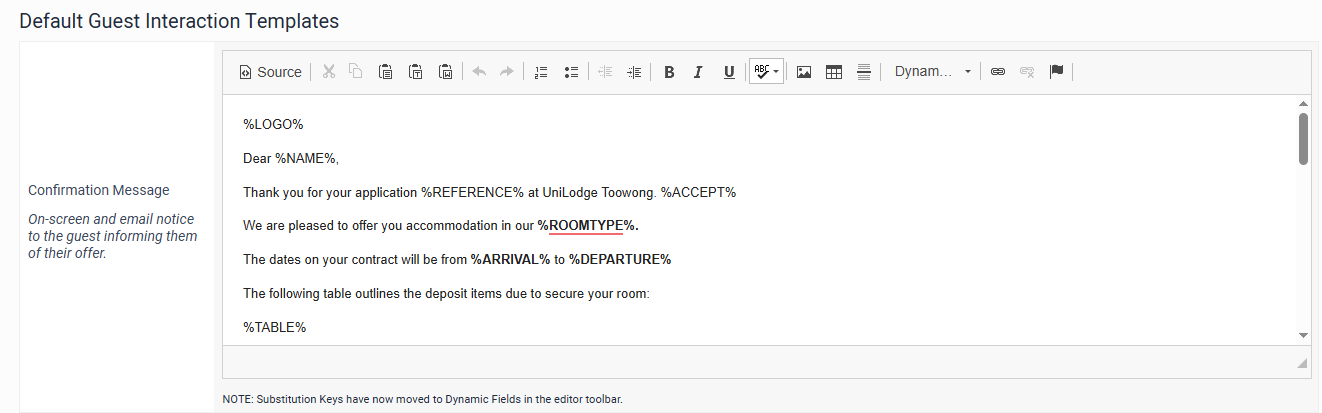
Task: Click Paste from Word icon
Action: (446, 72)
